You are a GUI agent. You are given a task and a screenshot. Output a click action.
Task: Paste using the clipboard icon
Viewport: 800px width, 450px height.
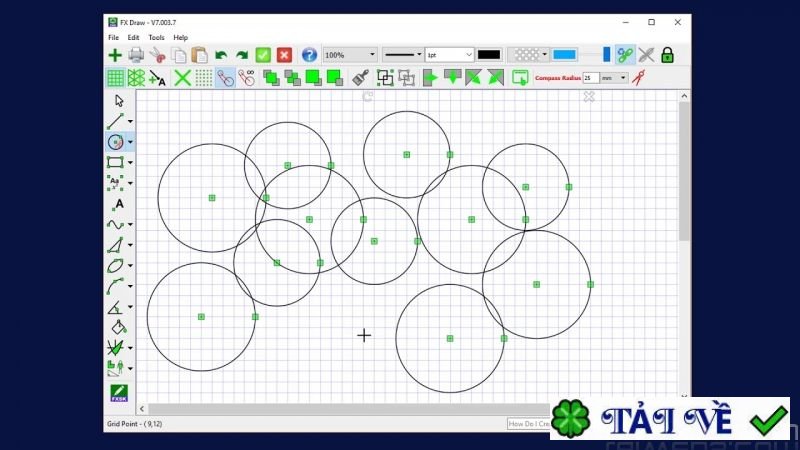tap(199, 55)
